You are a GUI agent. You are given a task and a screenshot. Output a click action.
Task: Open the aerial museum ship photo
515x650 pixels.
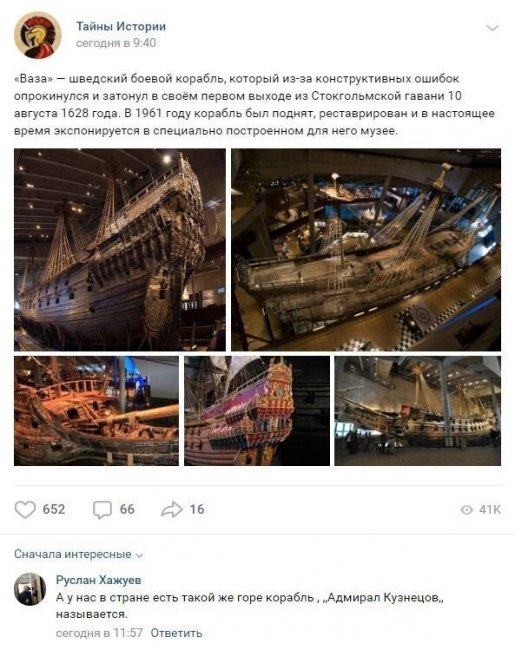pyautogui.click(x=366, y=250)
